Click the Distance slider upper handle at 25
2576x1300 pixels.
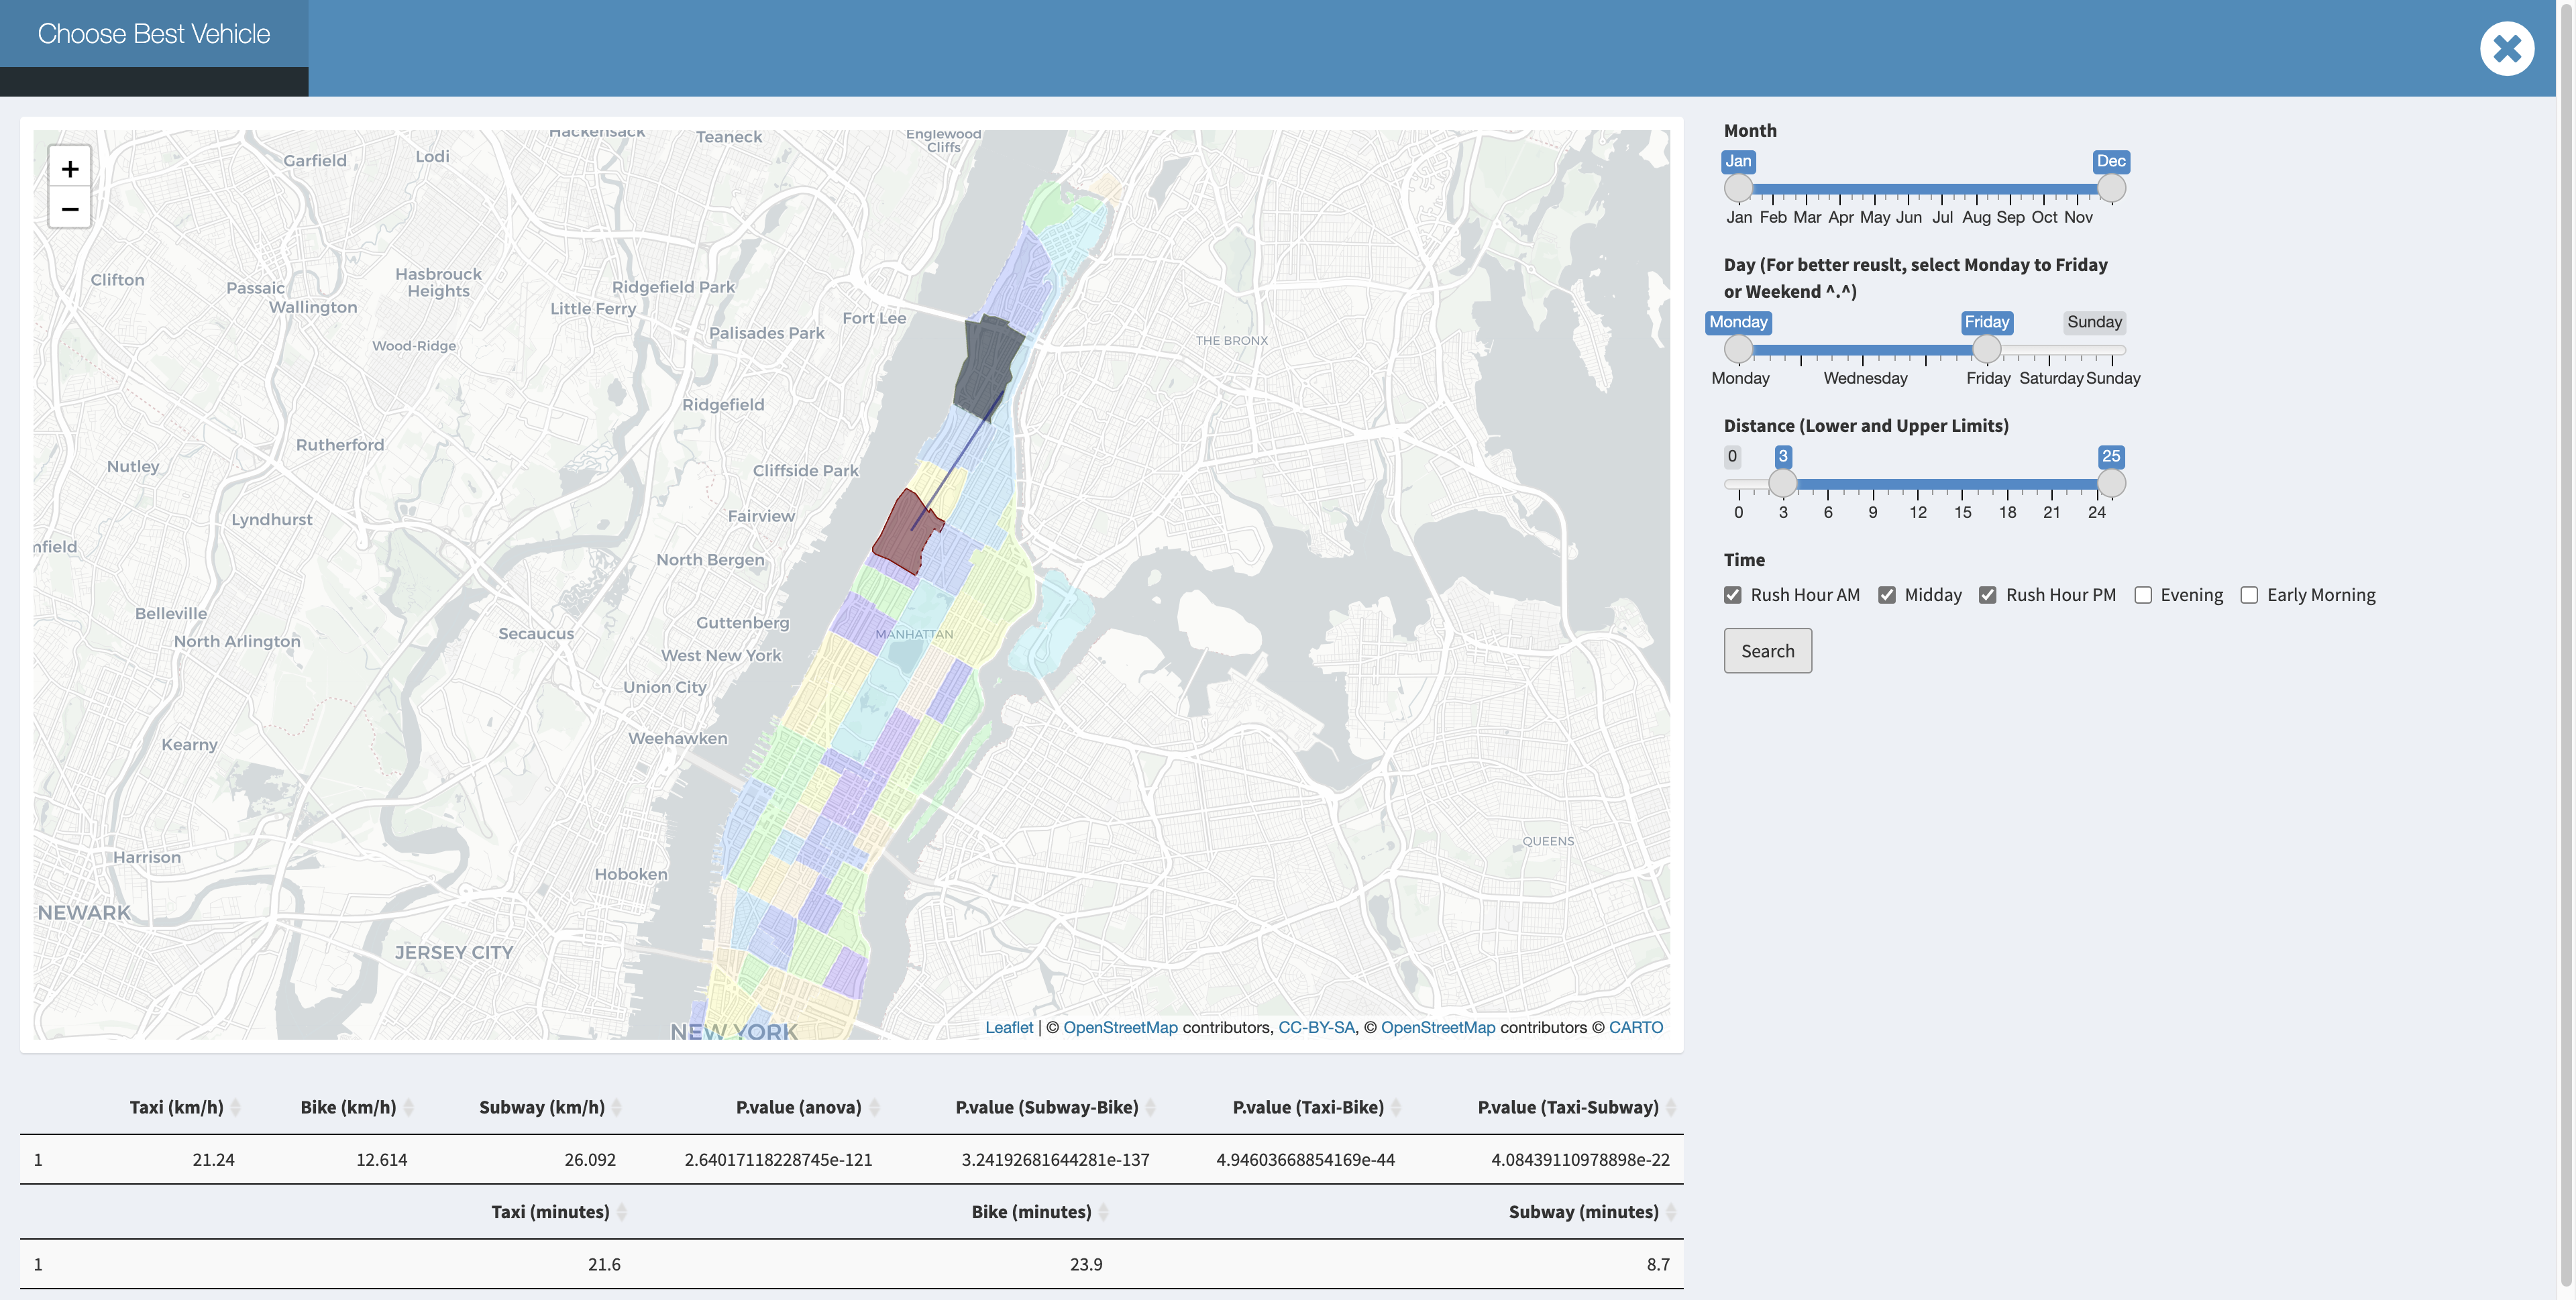pyautogui.click(x=2111, y=483)
